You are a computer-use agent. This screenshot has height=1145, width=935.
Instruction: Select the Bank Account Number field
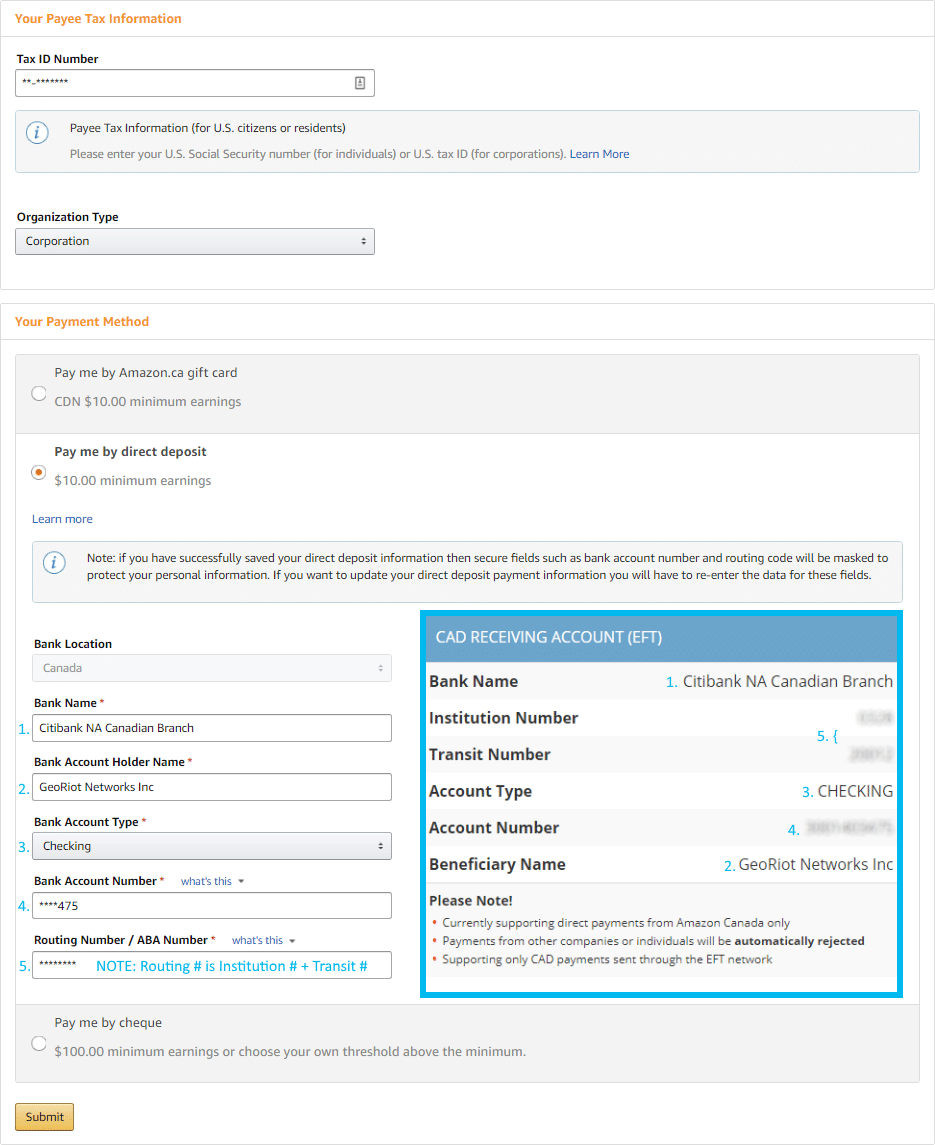coord(211,905)
